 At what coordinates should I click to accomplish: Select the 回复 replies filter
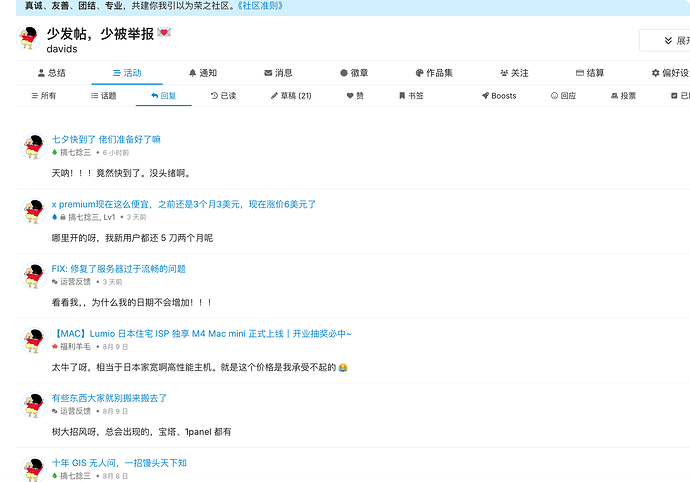[164, 96]
